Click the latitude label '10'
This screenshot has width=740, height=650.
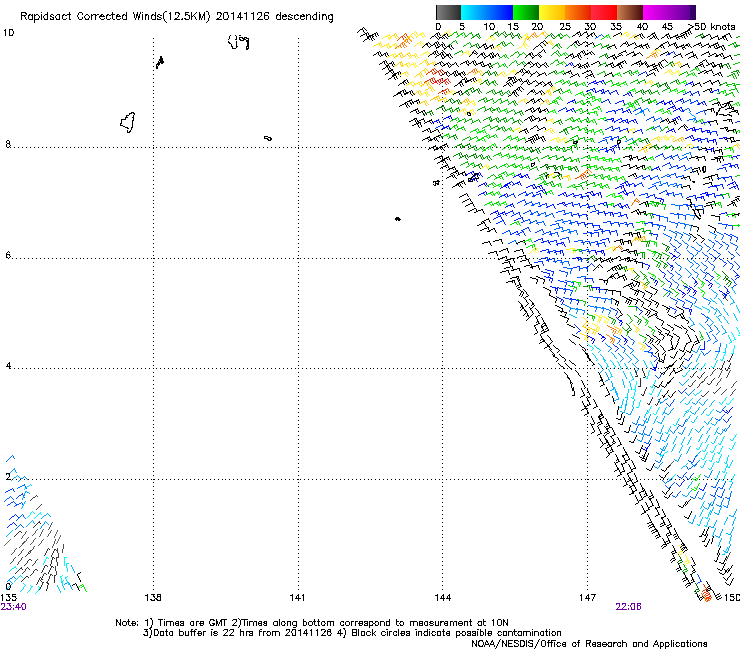coord(8,33)
